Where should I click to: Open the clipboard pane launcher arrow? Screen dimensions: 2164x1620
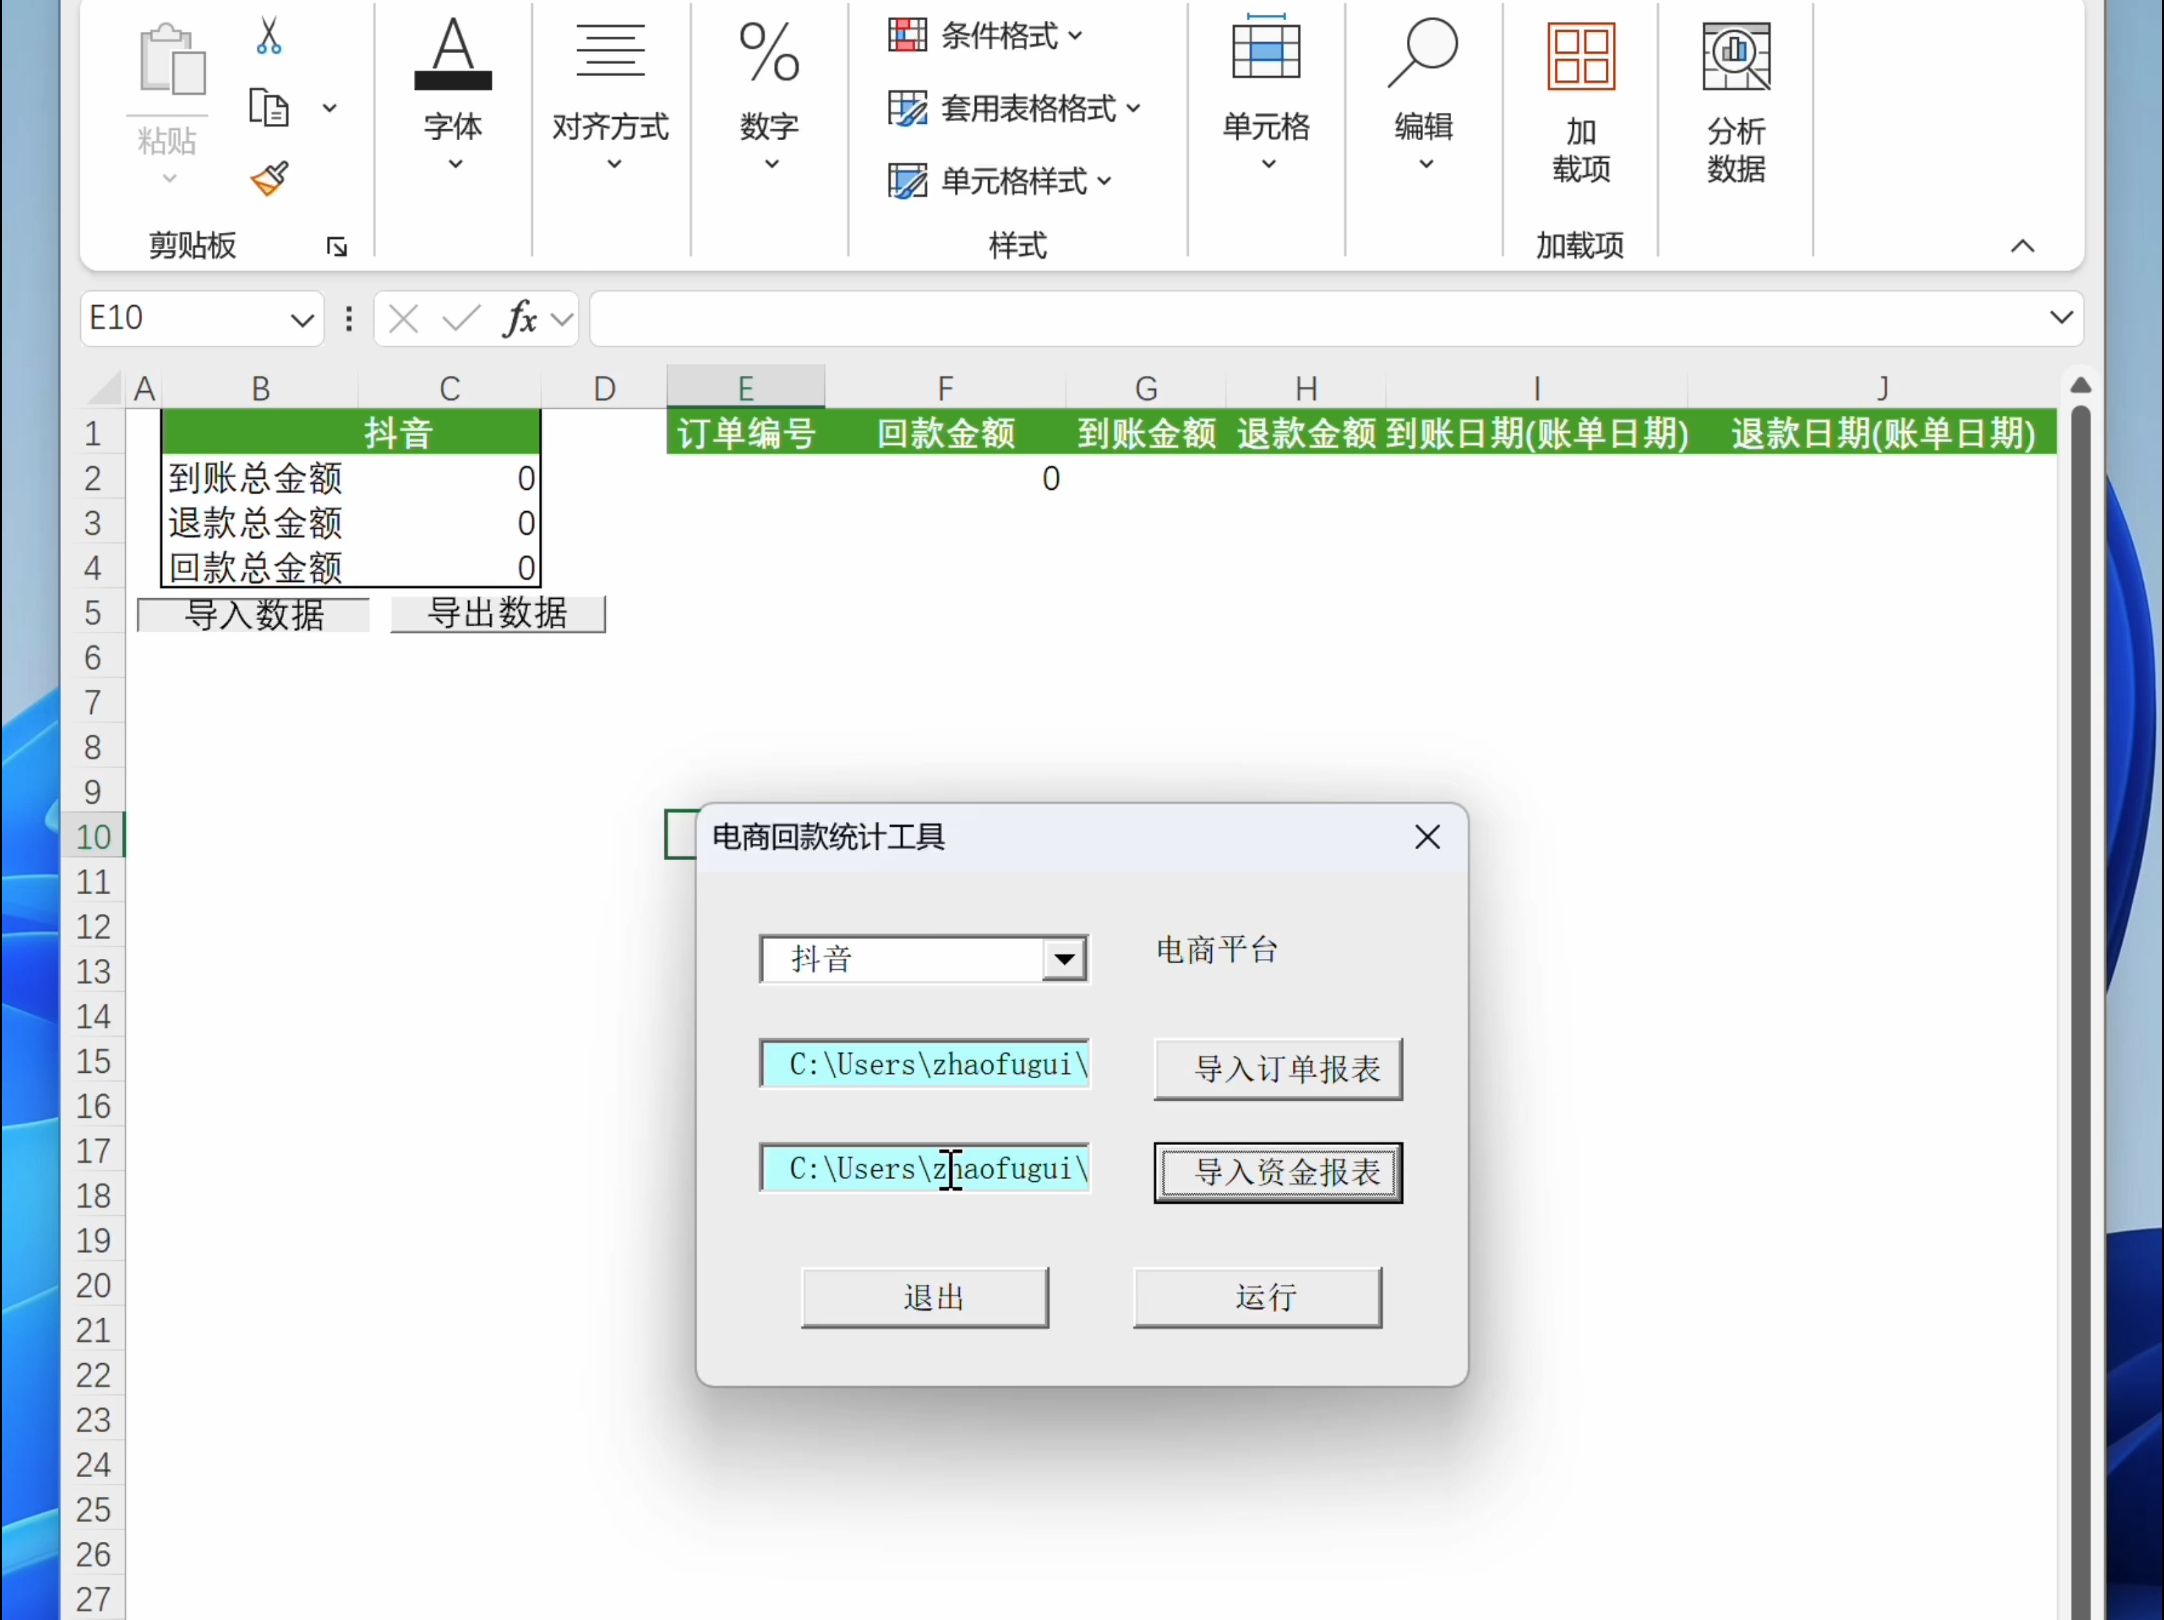point(337,247)
